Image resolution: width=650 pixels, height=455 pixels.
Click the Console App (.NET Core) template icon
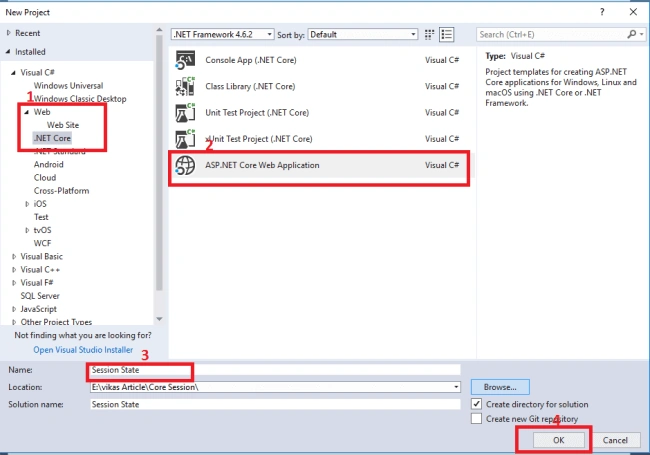click(x=185, y=60)
